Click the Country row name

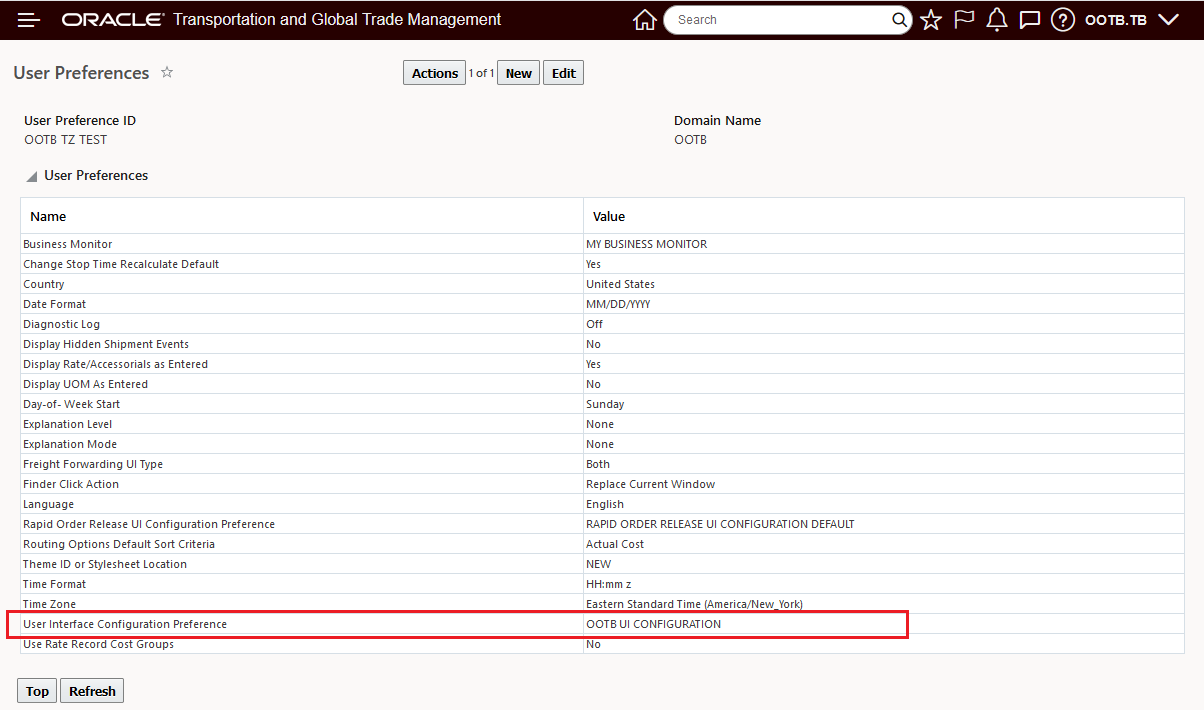pyautogui.click(x=44, y=284)
